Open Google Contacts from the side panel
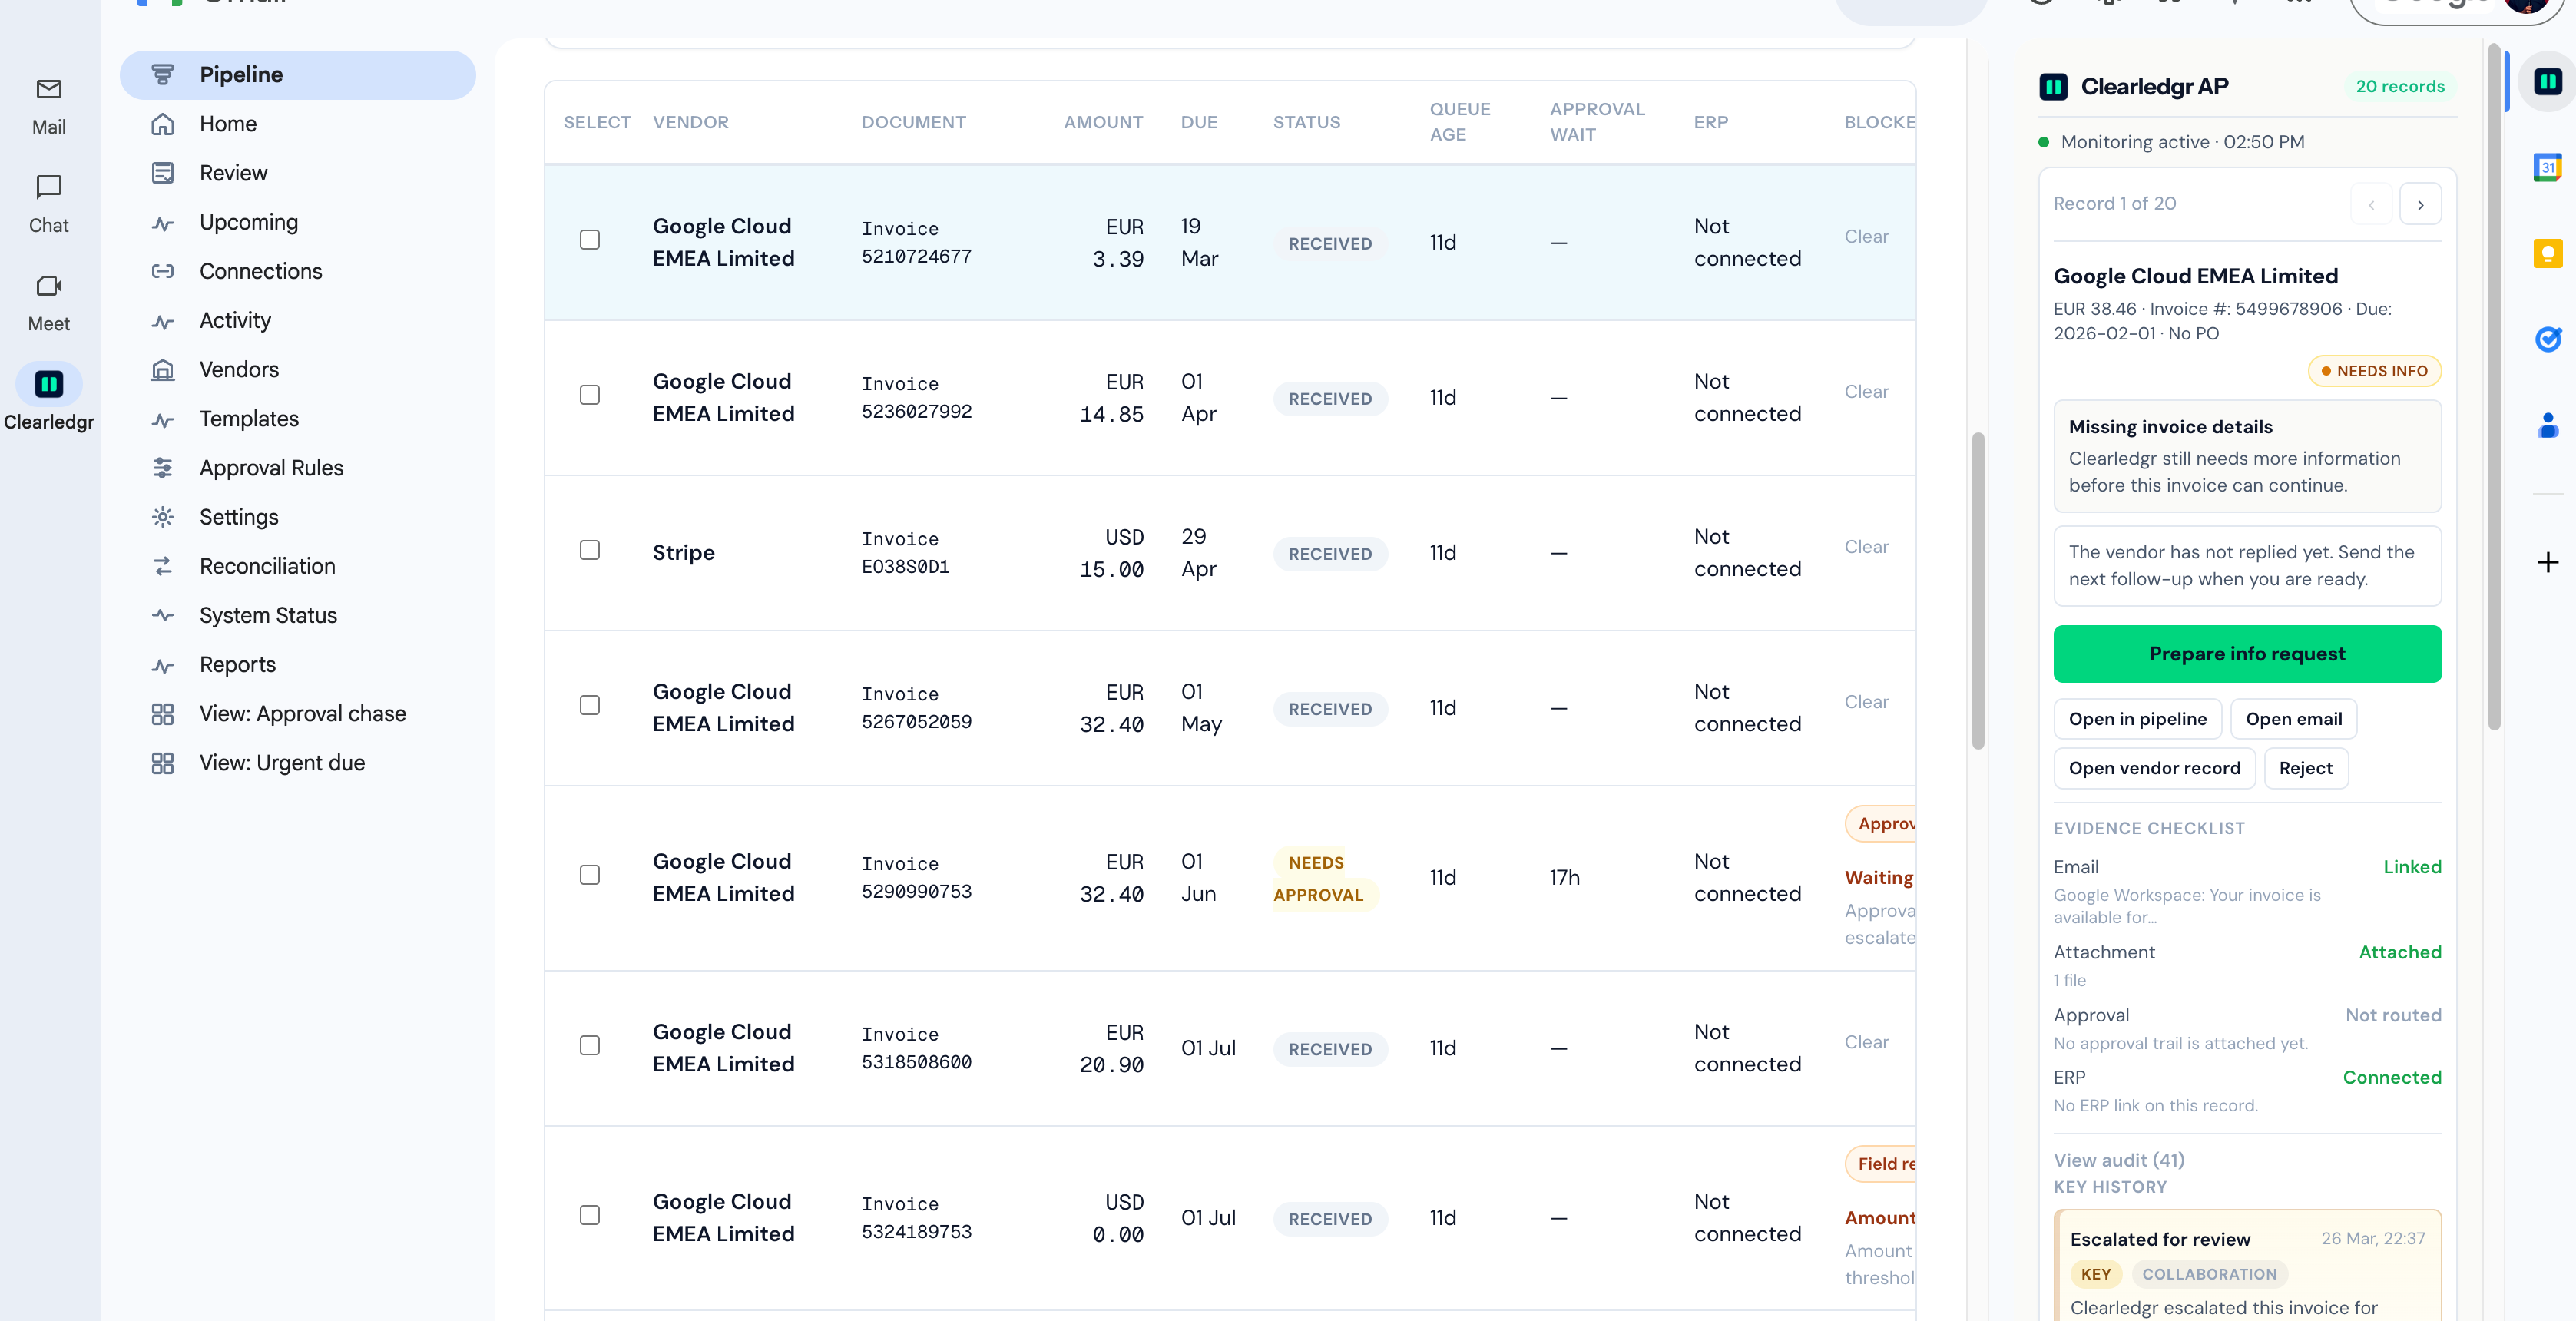Image resolution: width=2576 pixels, height=1321 pixels. pos(2548,425)
